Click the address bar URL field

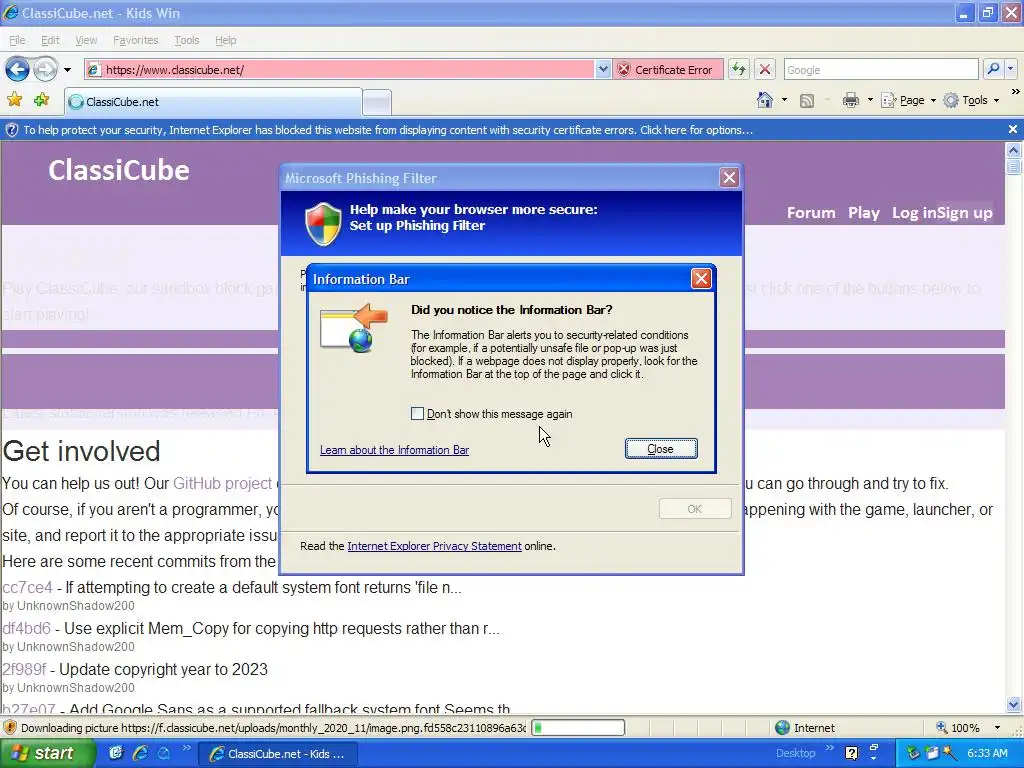click(340, 69)
